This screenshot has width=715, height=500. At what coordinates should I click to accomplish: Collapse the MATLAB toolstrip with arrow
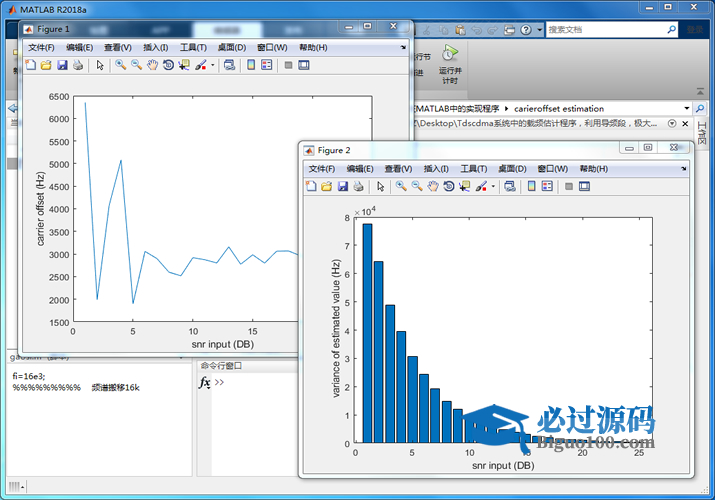click(700, 92)
